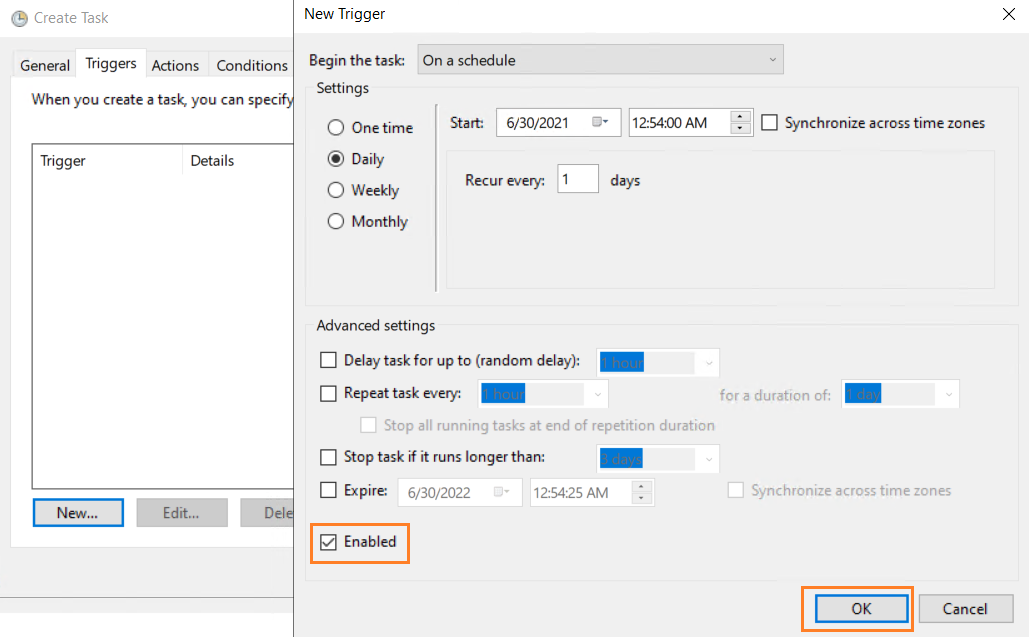Check Stop task if it runs longer
The width and height of the screenshot is (1029, 637).
coord(328,458)
